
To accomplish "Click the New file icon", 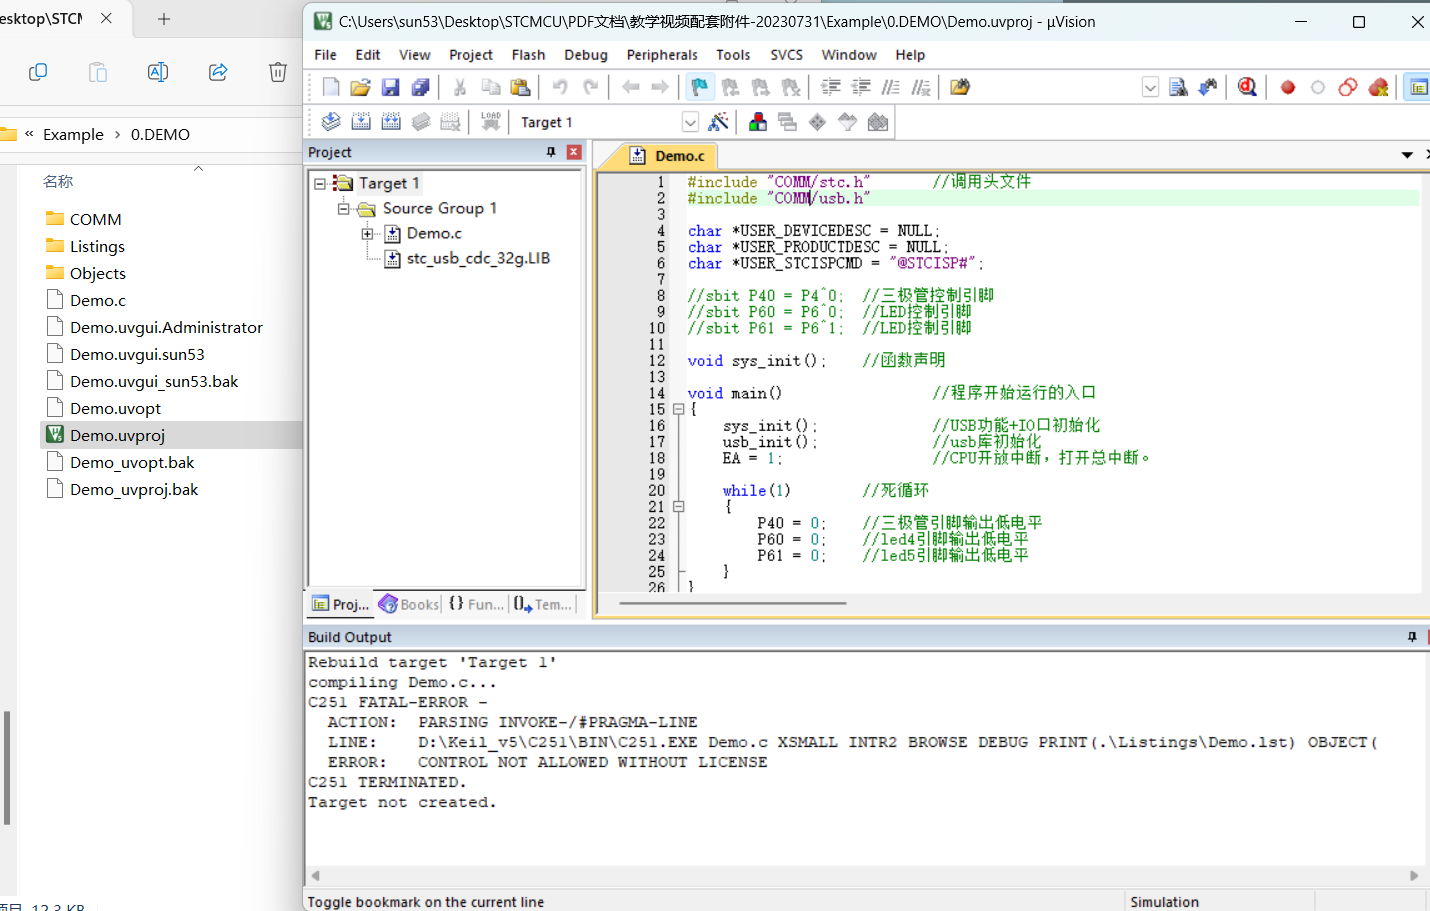I will (x=331, y=87).
